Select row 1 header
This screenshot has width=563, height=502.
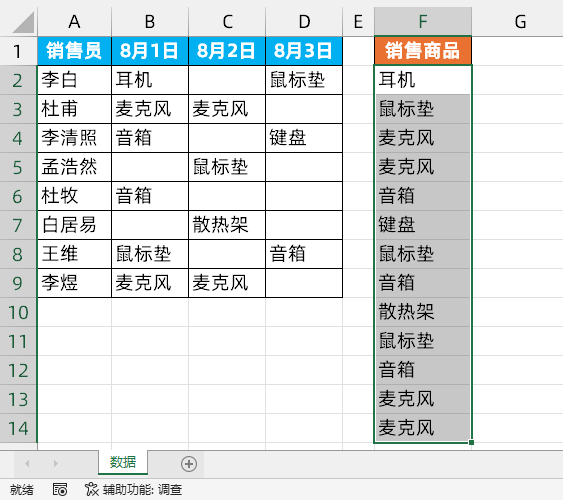tap(18, 51)
